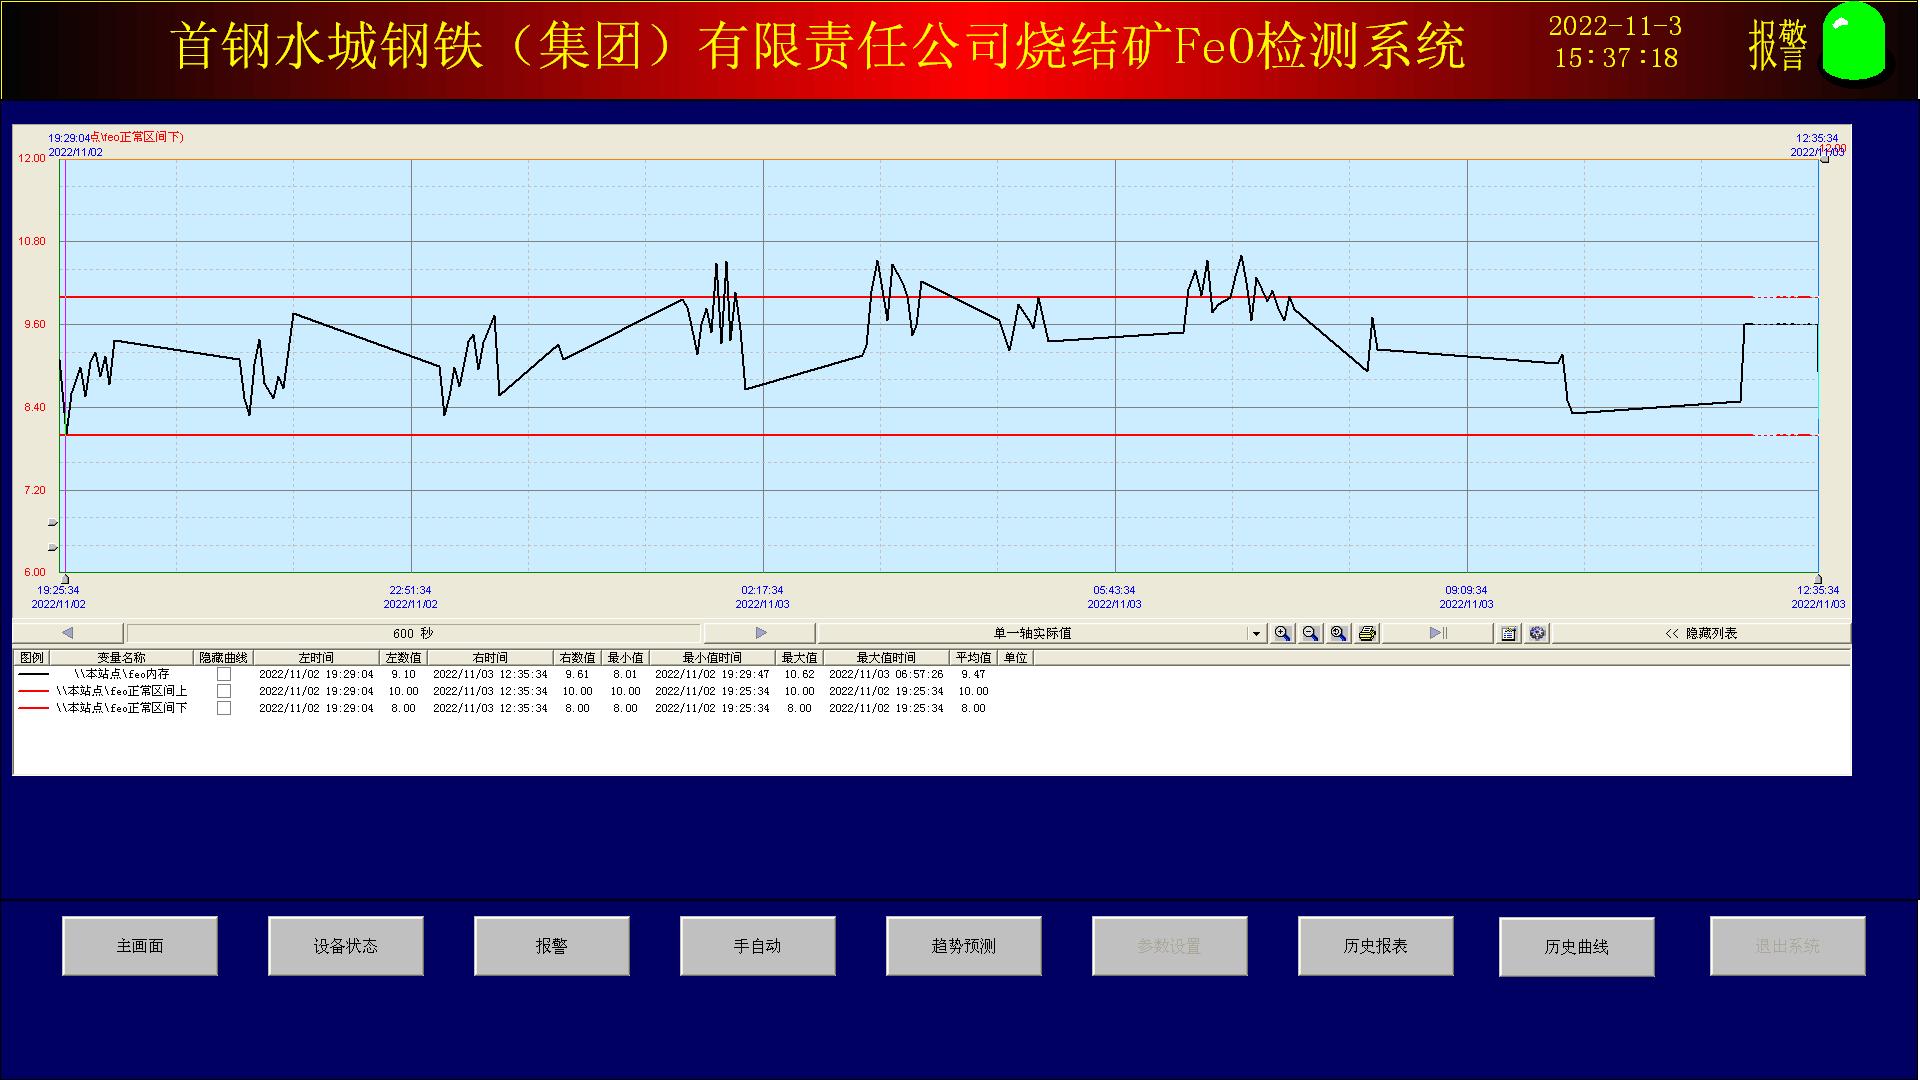Click the zoom-fit magnifier icon
Image resolution: width=1920 pixels, height=1080 pixels.
pyautogui.click(x=1338, y=633)
